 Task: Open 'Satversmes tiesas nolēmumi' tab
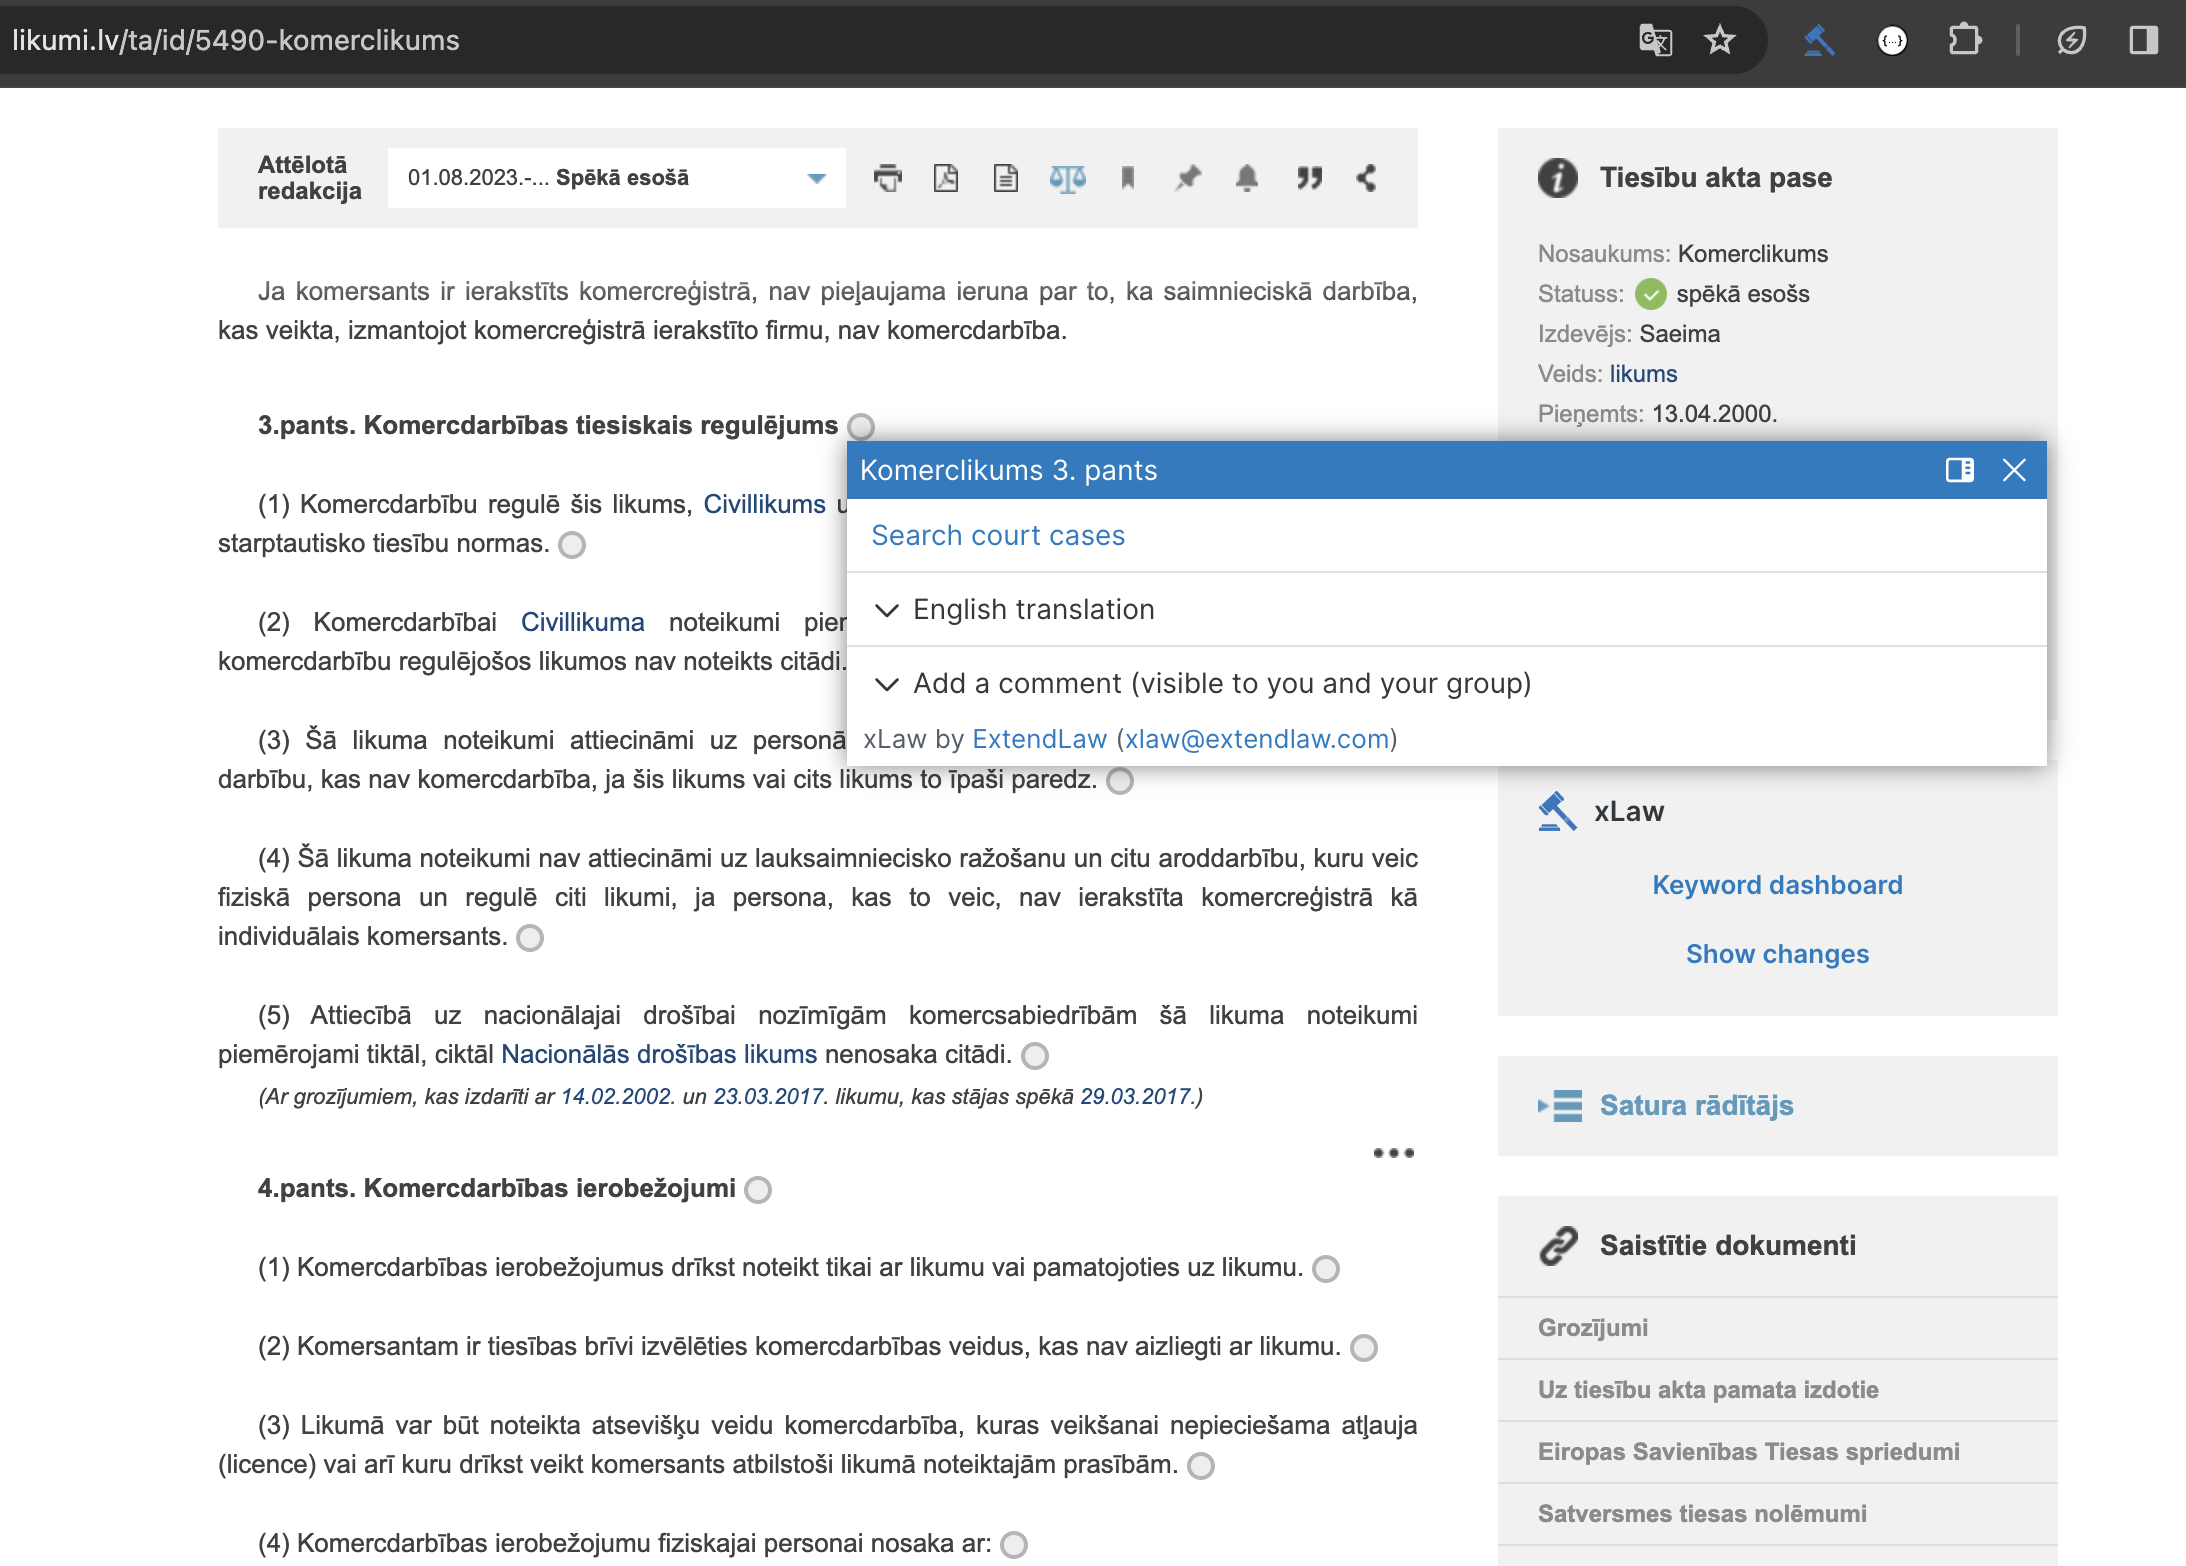click(x=1778, y=1514)
